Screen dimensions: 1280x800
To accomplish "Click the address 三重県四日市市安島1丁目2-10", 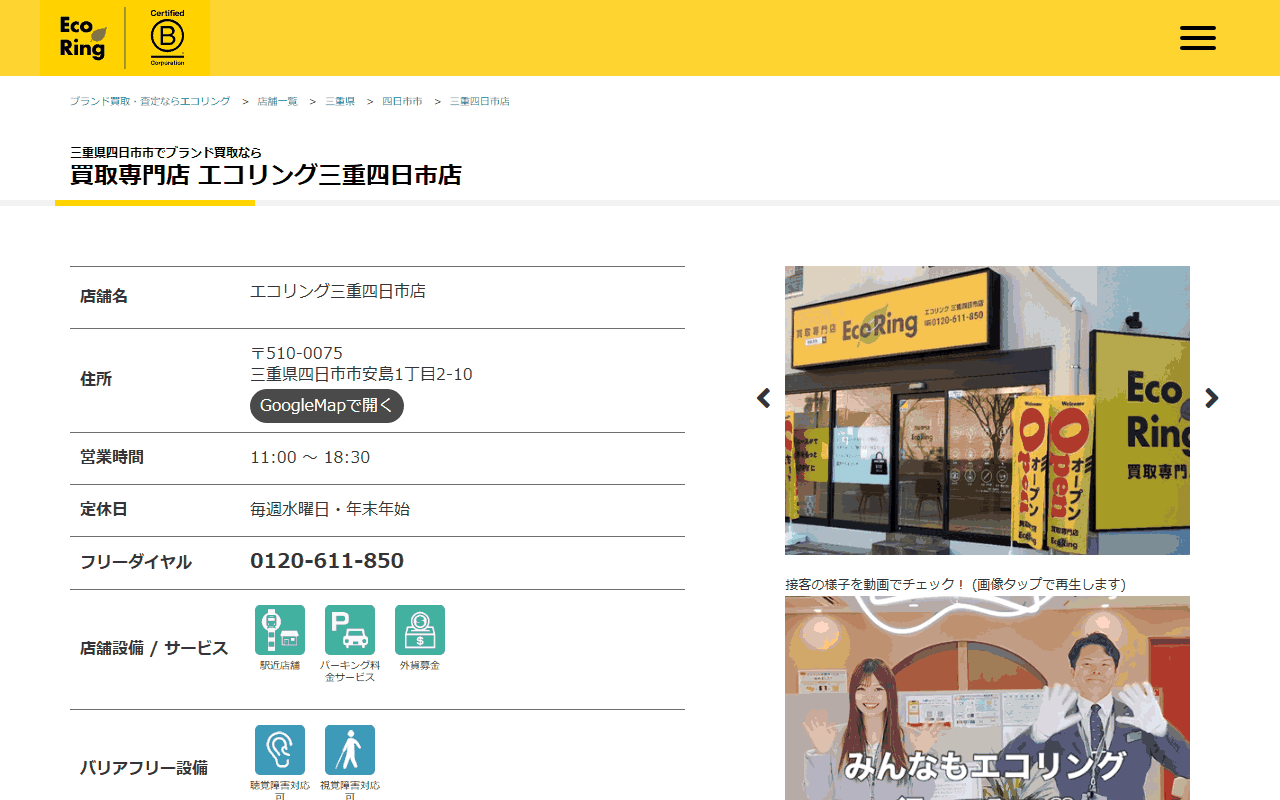I will 361,375.
